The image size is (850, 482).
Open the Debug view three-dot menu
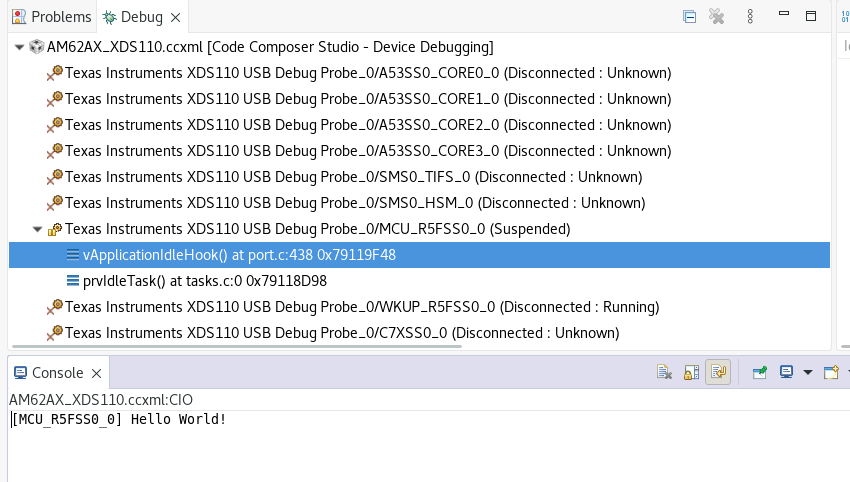click(x=751, y=16)
